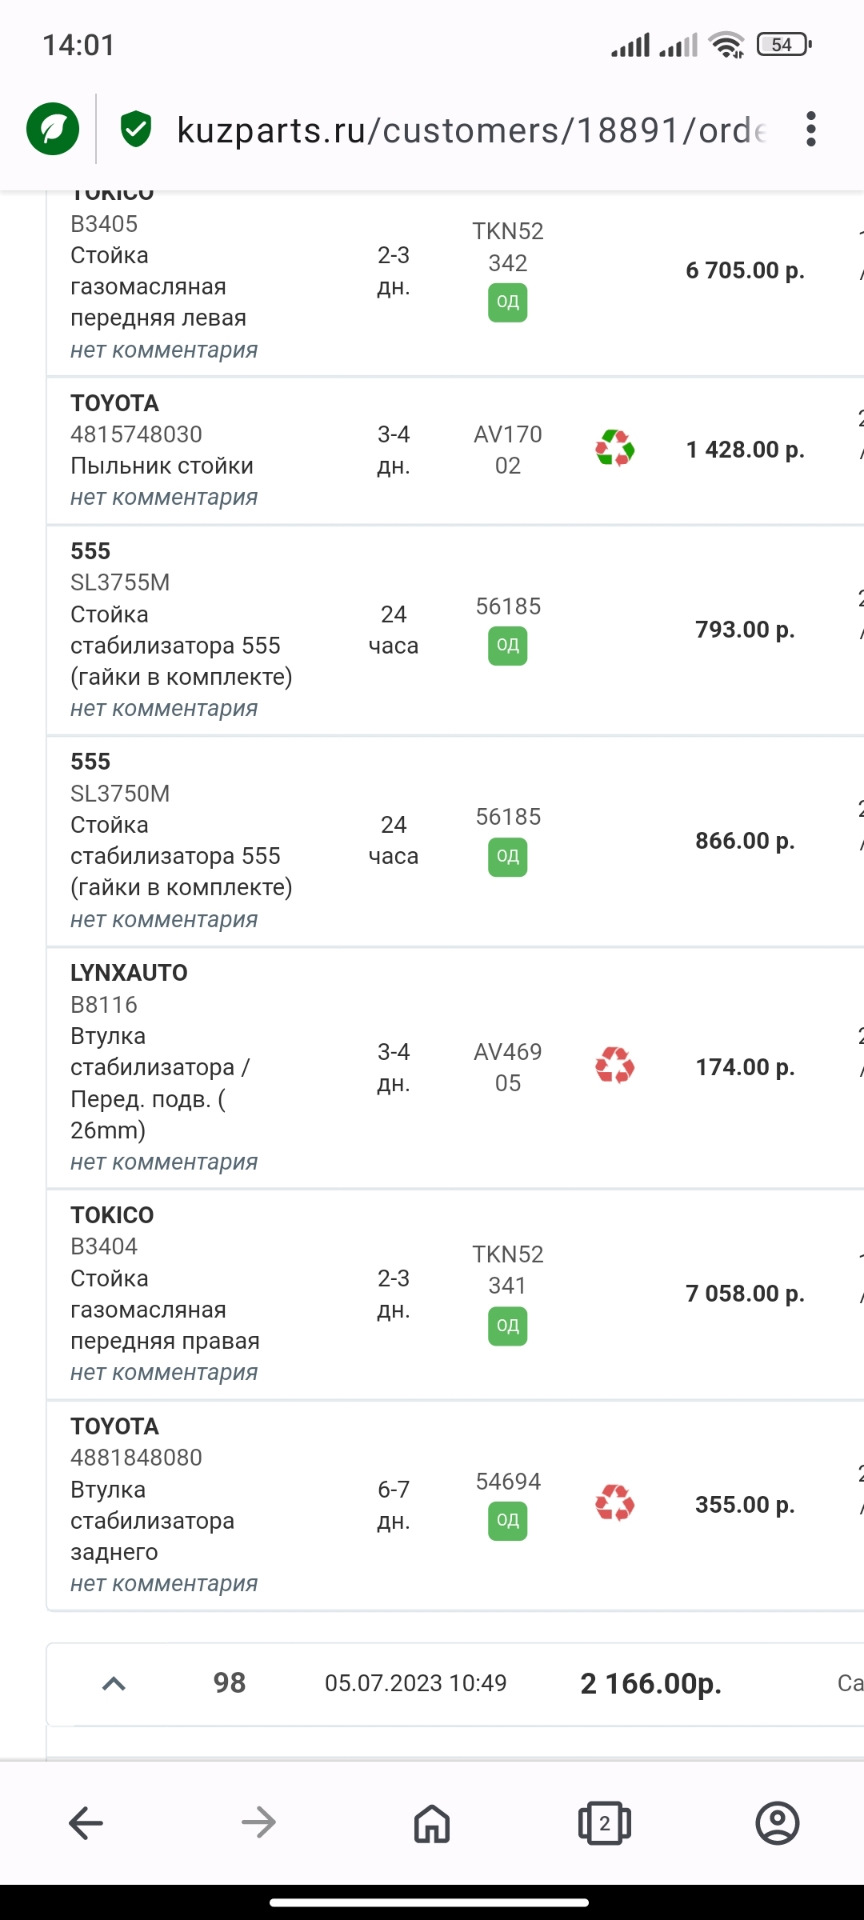Open the нет комментария note for SL3750M
This screenshot has width=864, height=1920.
tap(164, 920)
